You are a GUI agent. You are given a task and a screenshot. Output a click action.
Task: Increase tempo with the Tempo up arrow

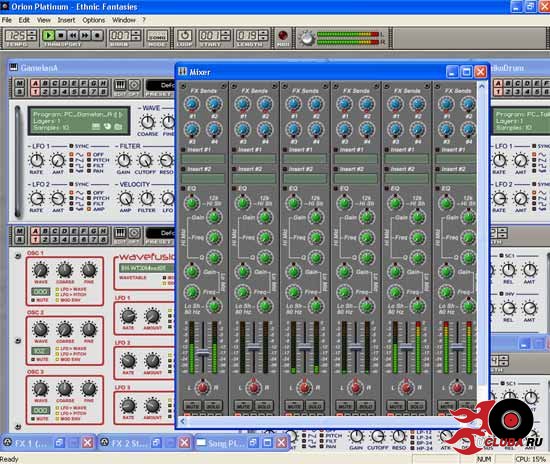32,33
